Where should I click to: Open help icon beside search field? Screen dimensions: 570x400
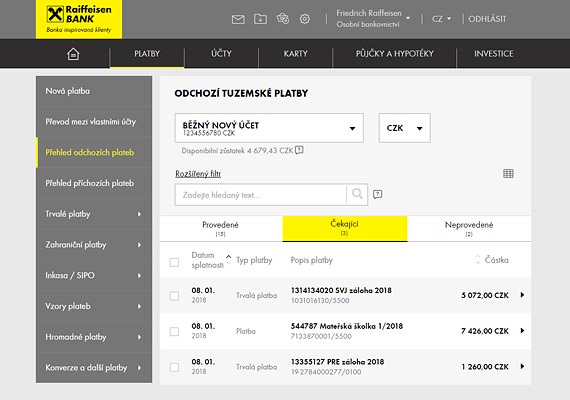[377, 194]
